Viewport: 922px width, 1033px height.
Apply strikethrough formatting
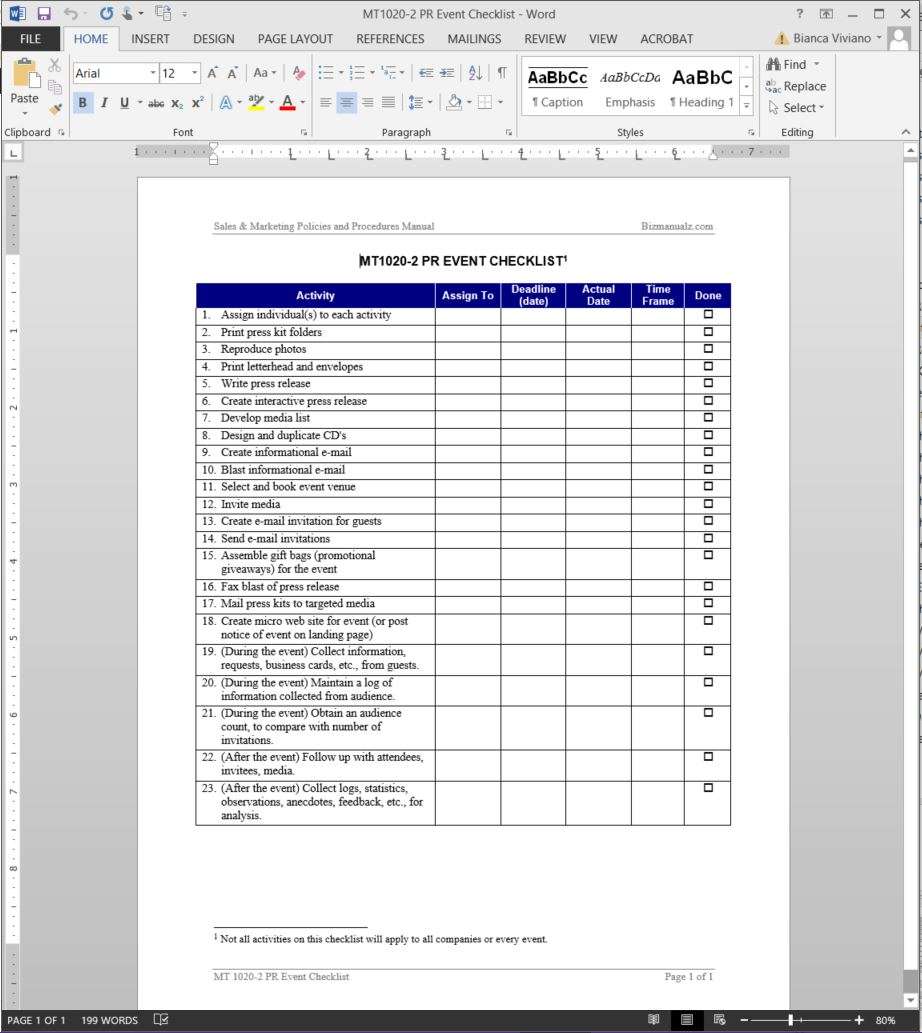156,103
